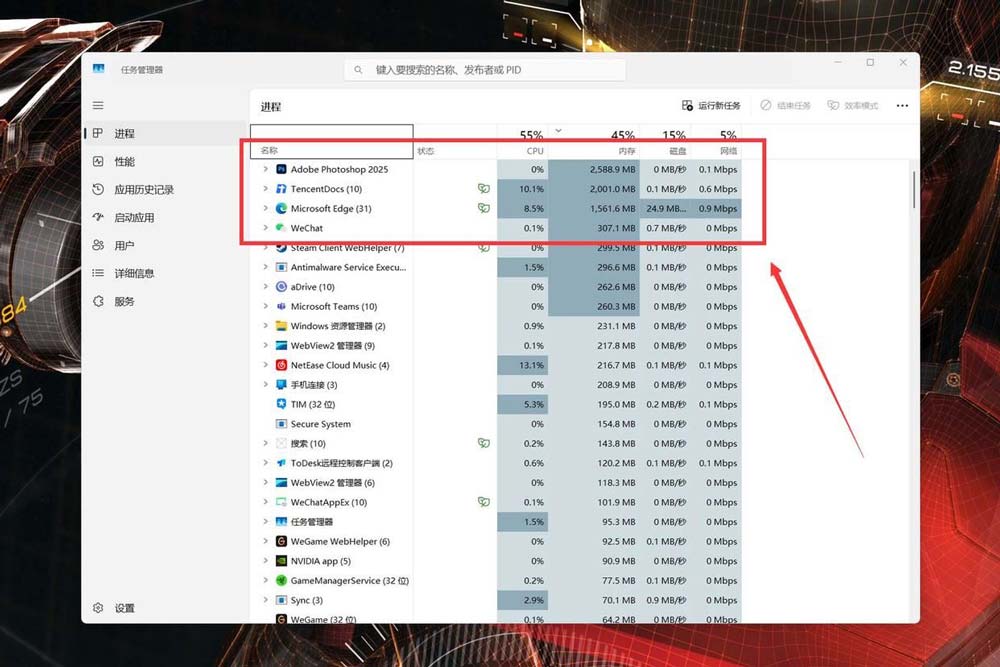This screenshot has height=667, width=1000.
Task: Click efficiency mode leaf icon on TencentDocs row
Action: tap(483, 189)
